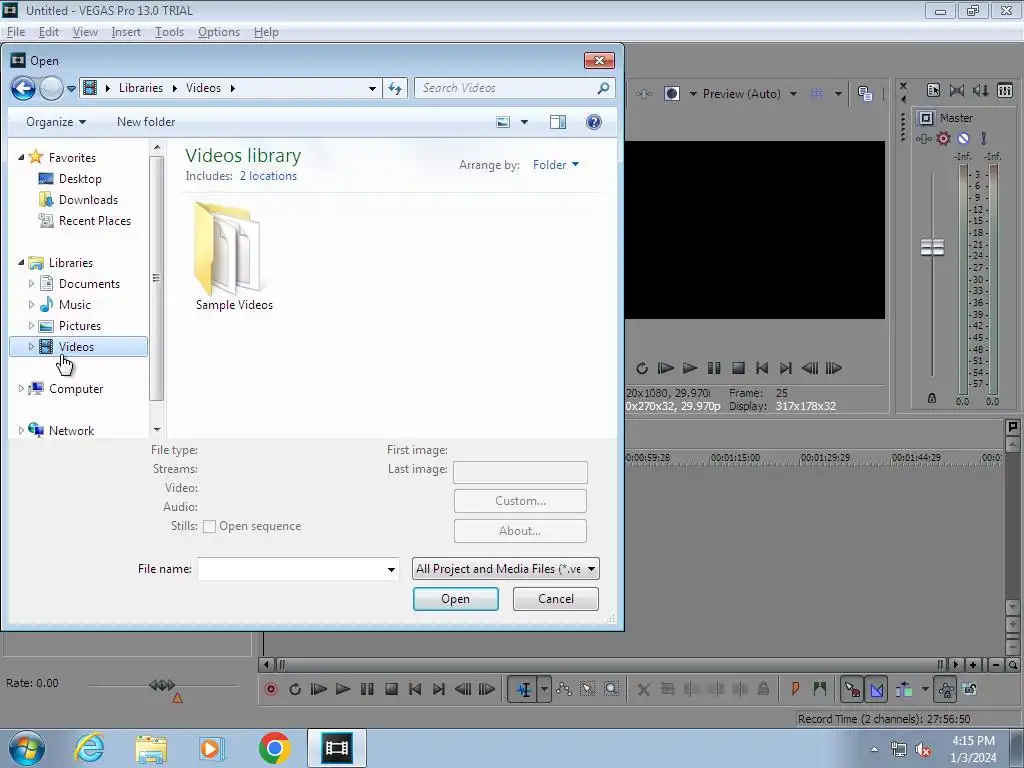This screenshot has height=768, width=1024.
Task: Select the Selection Edit tool
Action: tap(588, 689)
